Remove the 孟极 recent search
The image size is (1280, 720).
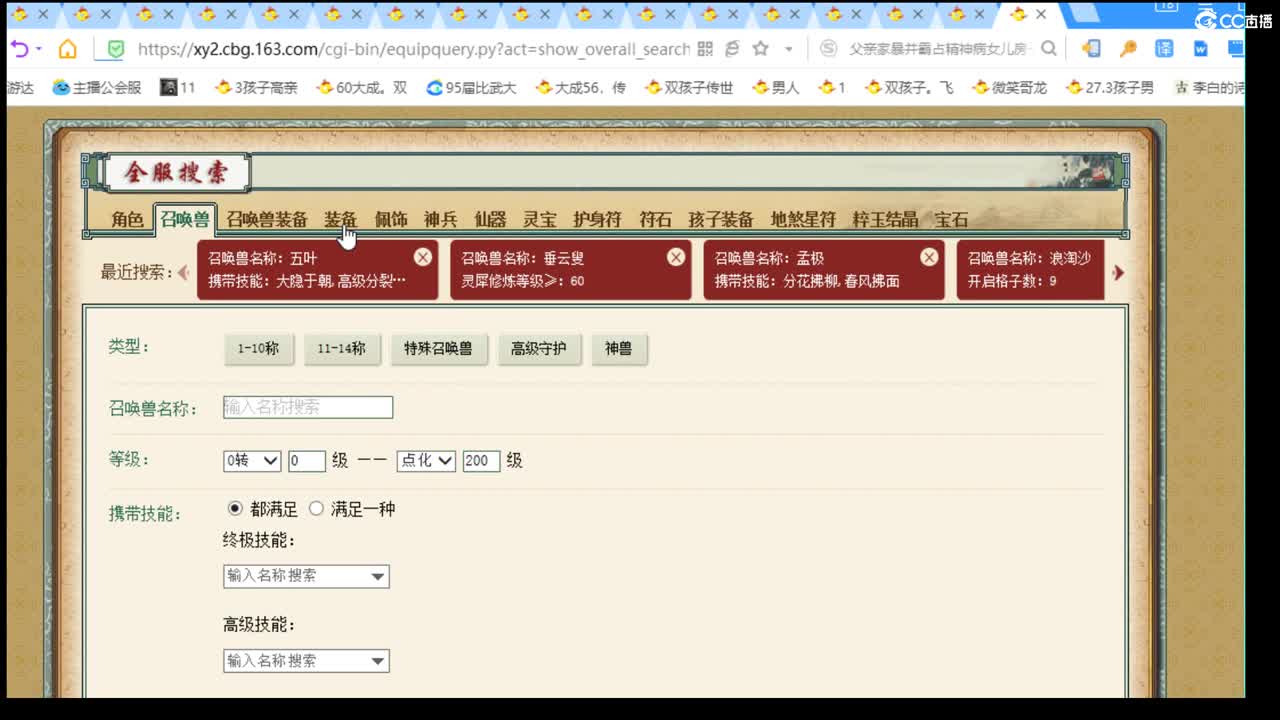coord(929,257)
